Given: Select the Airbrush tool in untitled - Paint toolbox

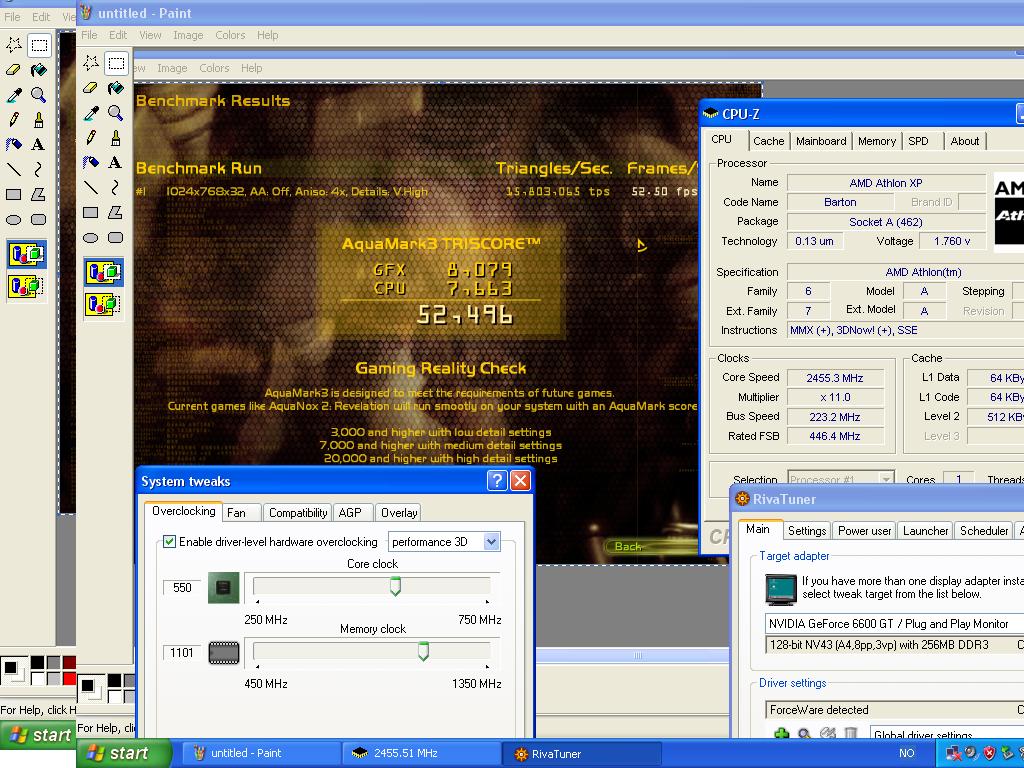Looking at the screenshot, I should 91,163.
